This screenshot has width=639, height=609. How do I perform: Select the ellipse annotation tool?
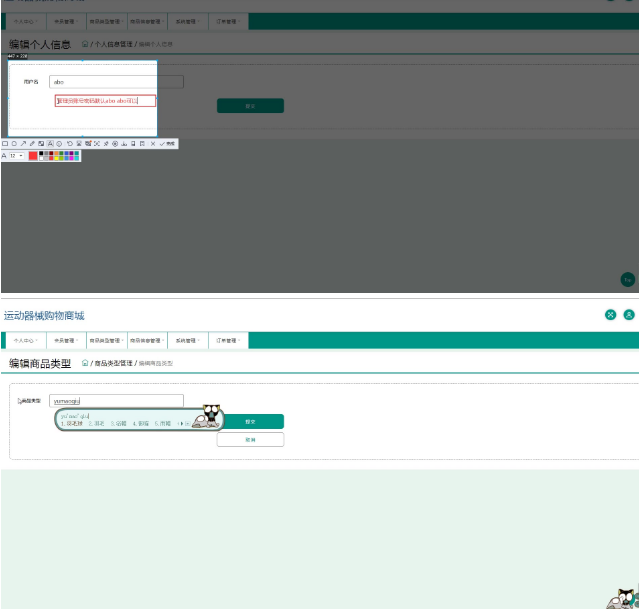coord(14,143)
